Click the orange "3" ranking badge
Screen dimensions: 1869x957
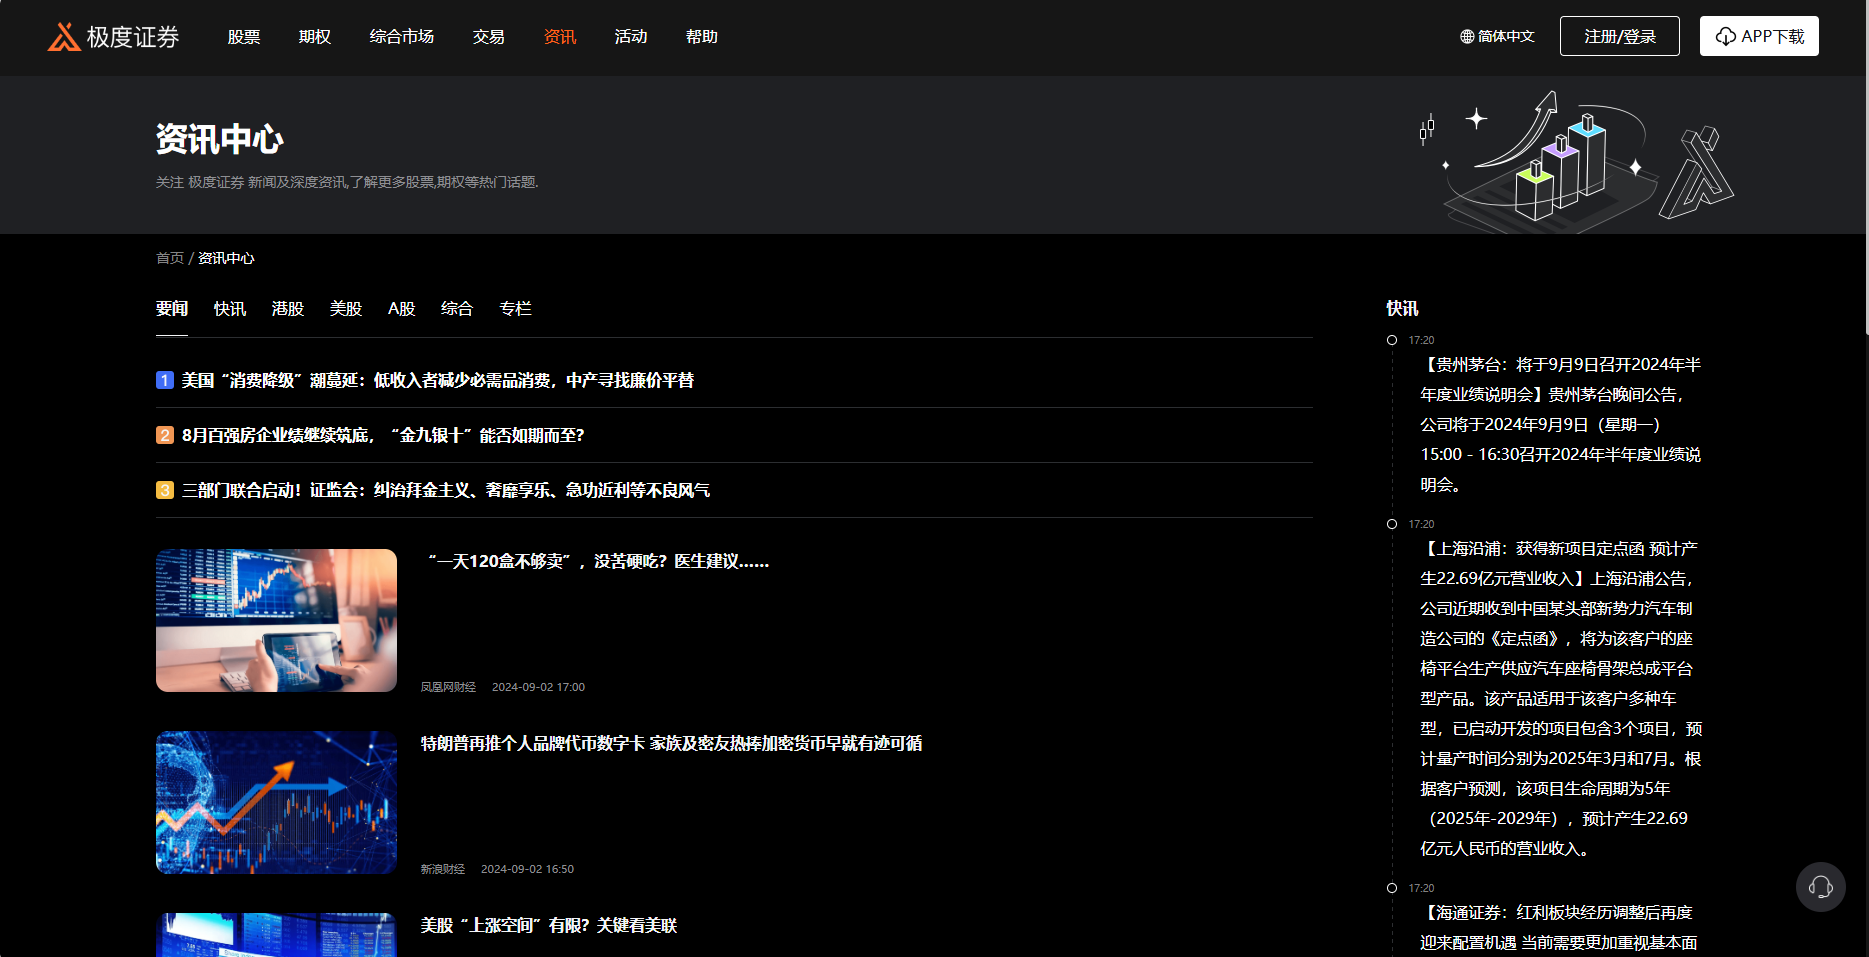(165, 490)
